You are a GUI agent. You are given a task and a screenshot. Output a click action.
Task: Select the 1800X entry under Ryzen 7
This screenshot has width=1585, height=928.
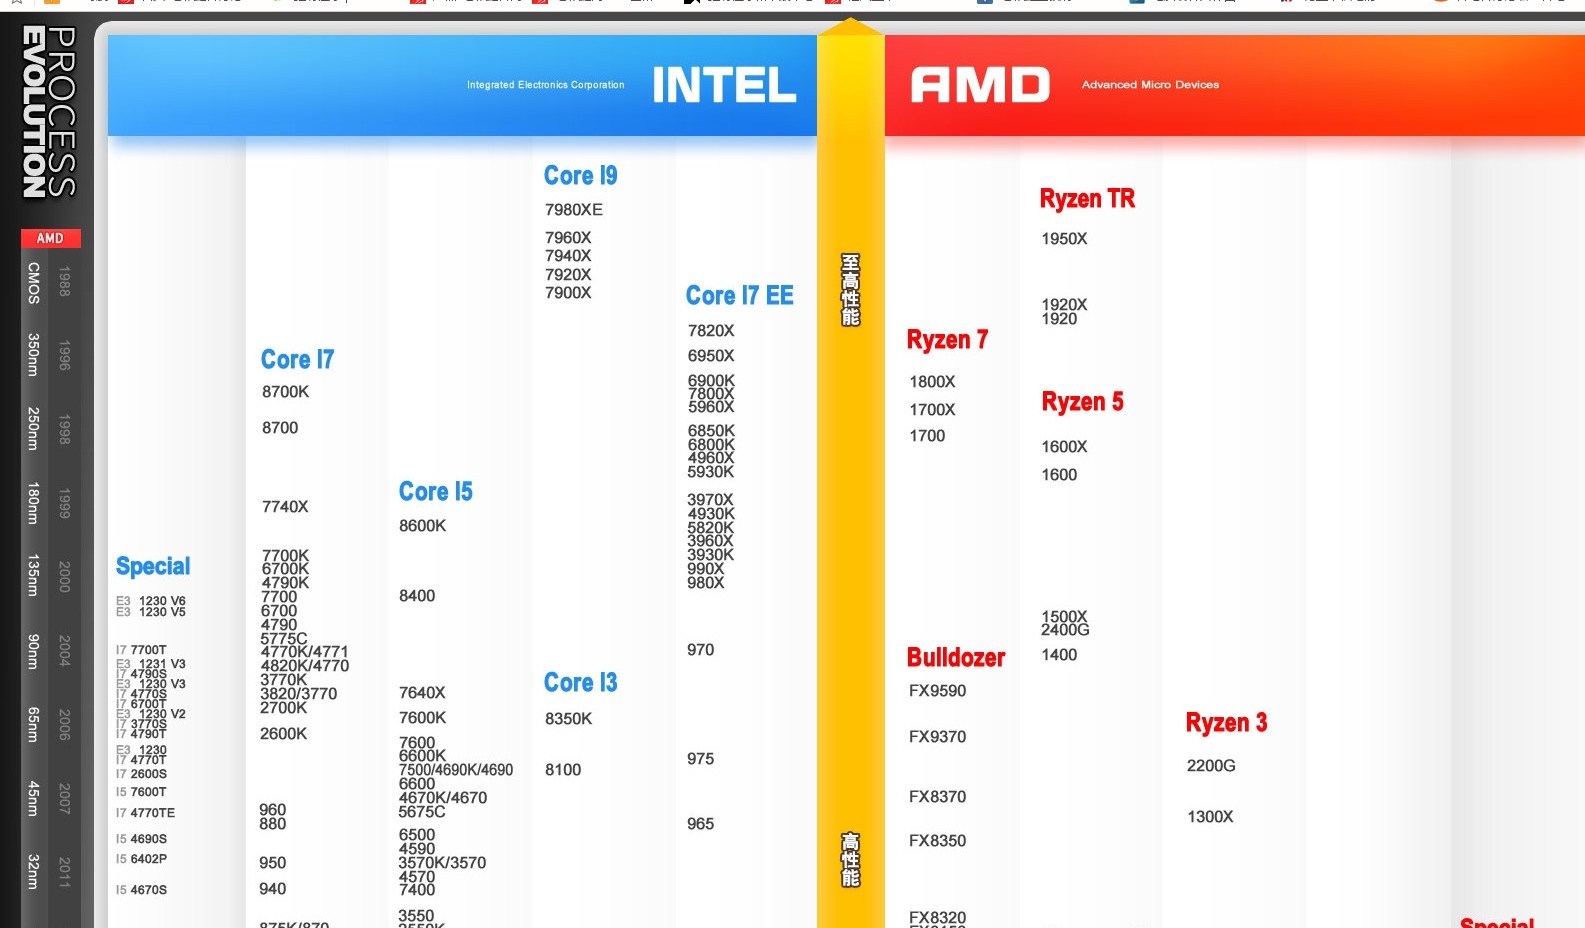(x=933, y=382)
